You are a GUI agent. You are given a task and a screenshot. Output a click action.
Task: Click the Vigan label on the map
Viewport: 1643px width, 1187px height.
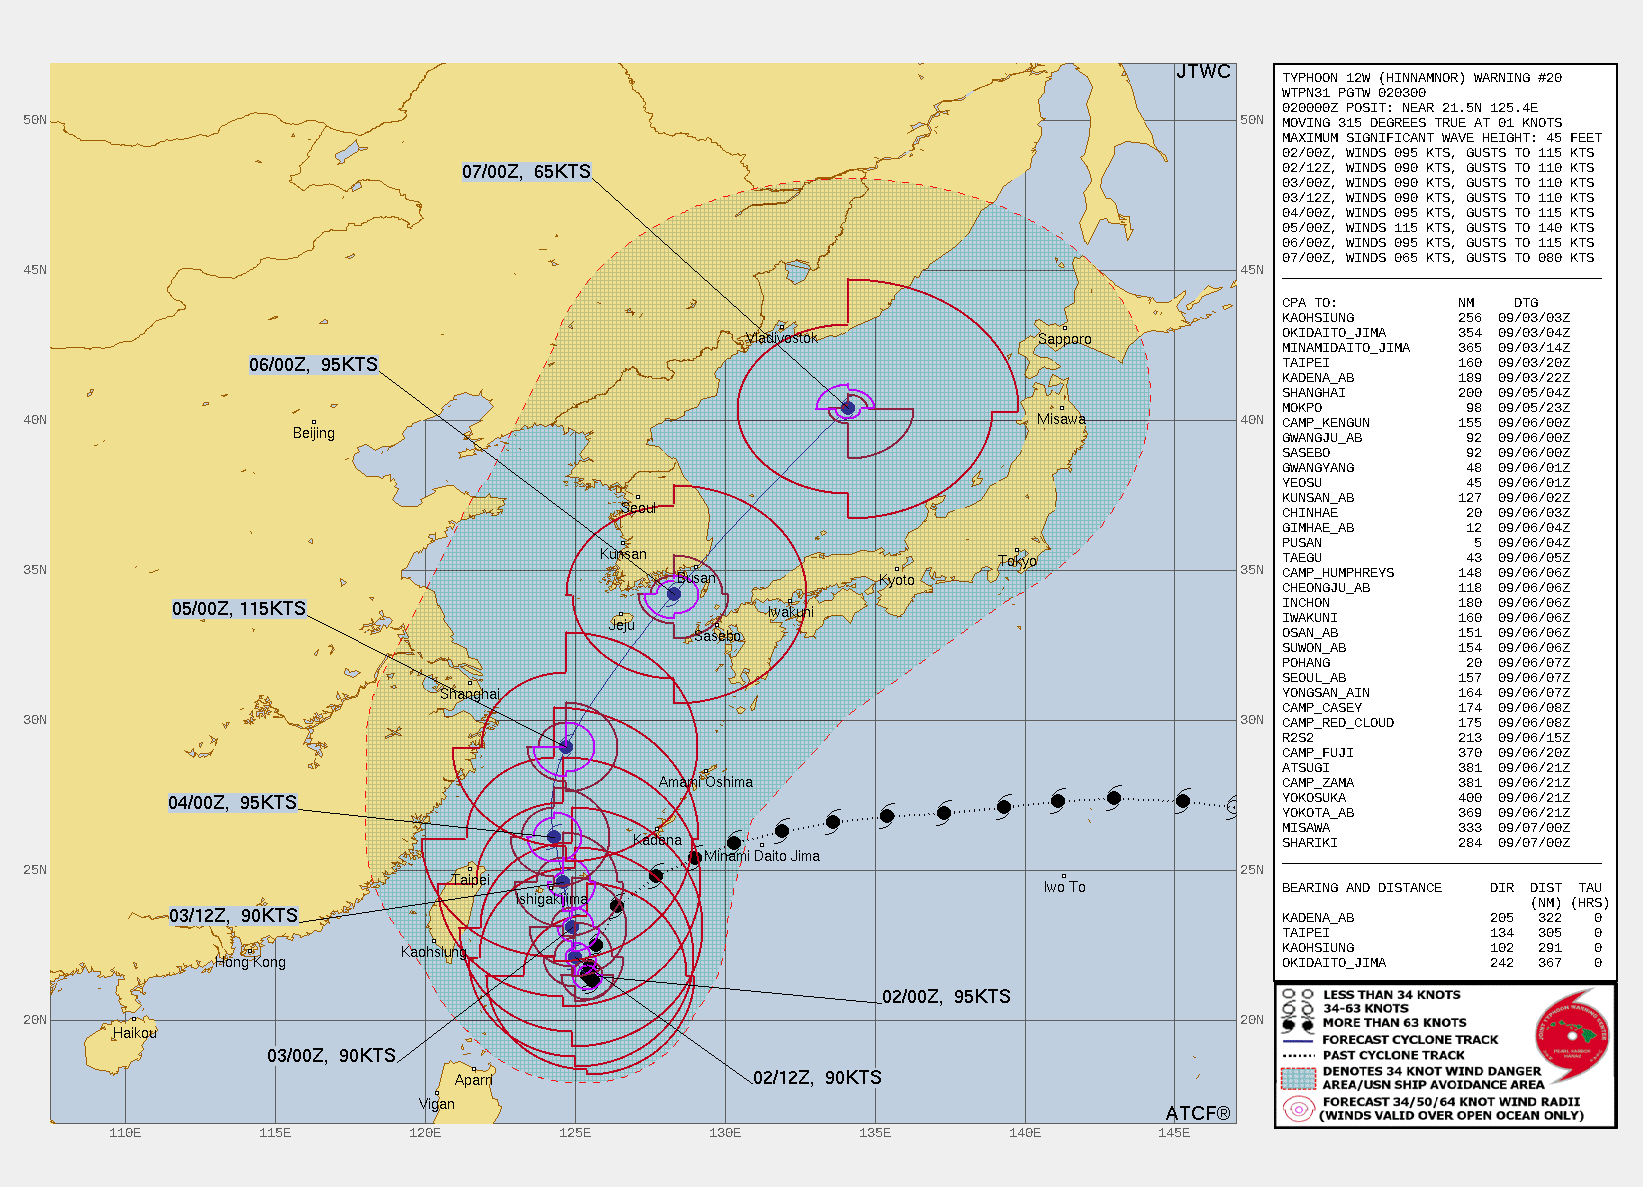pyautogui.click(x=437, y=1104)
